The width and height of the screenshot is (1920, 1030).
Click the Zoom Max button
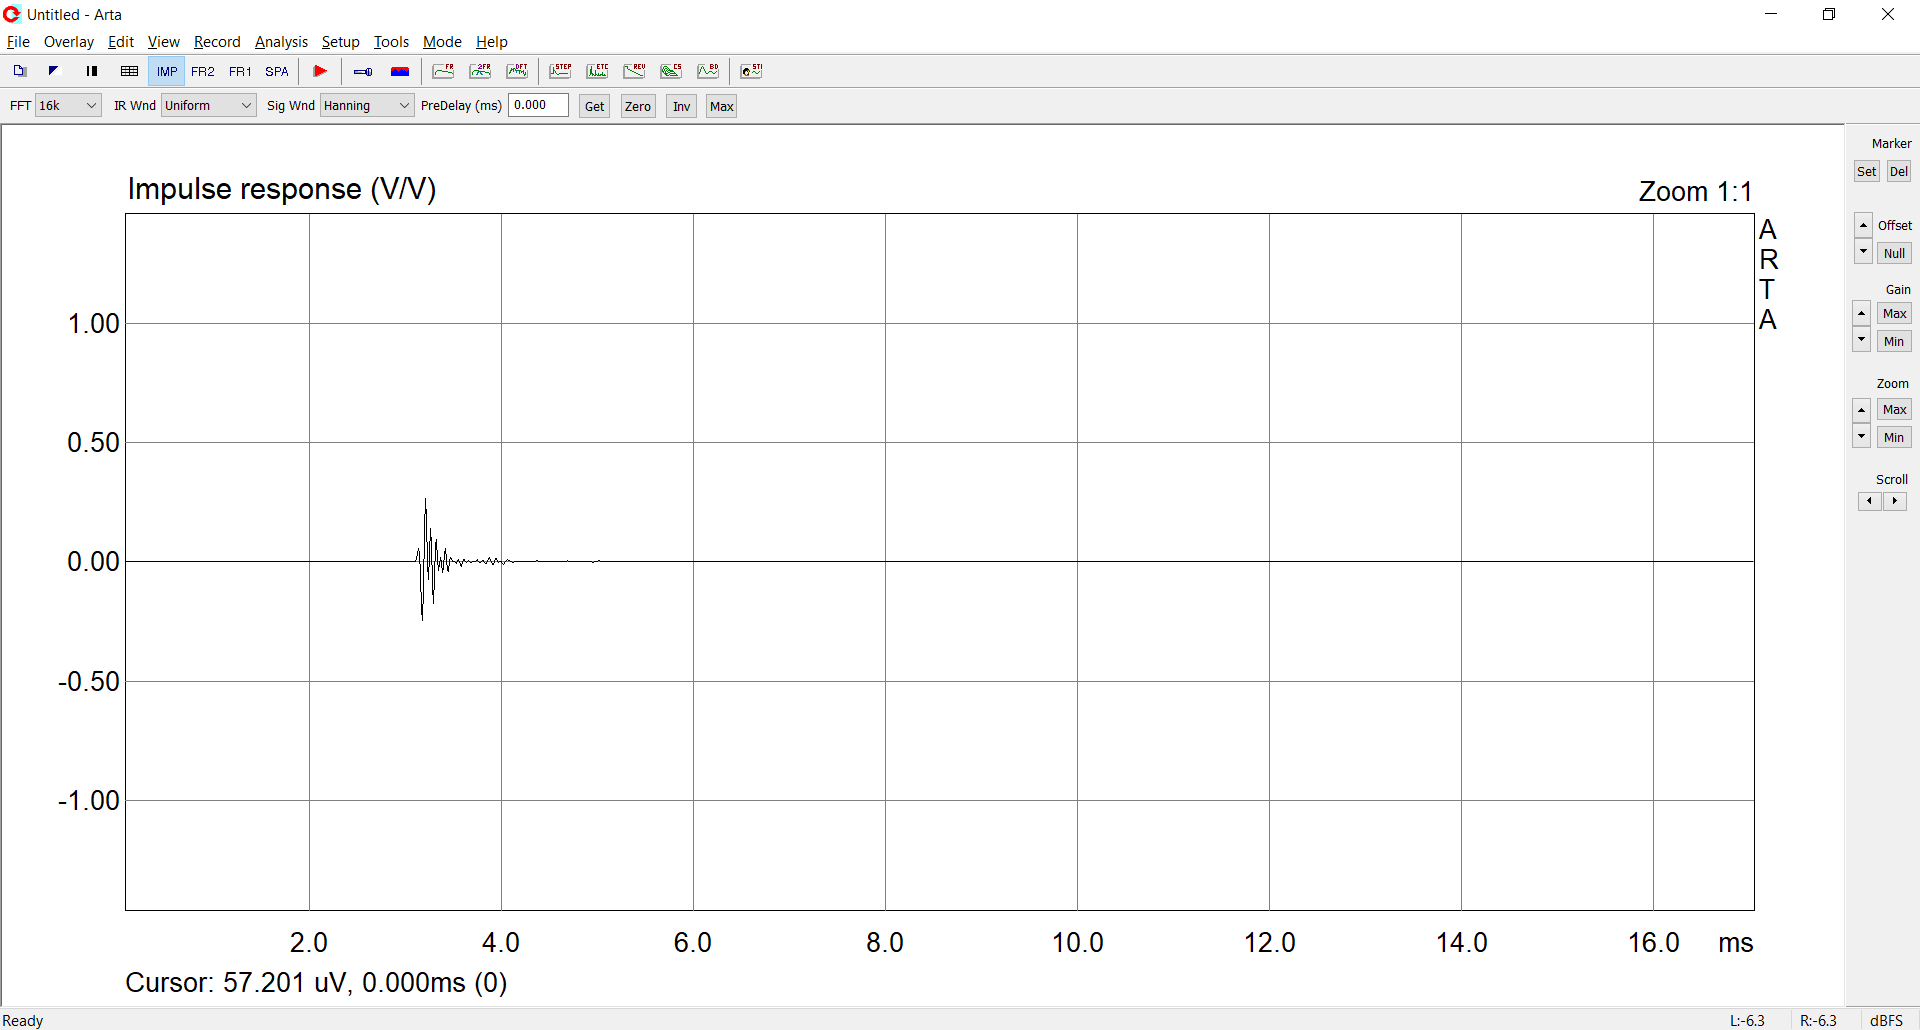1894,409
